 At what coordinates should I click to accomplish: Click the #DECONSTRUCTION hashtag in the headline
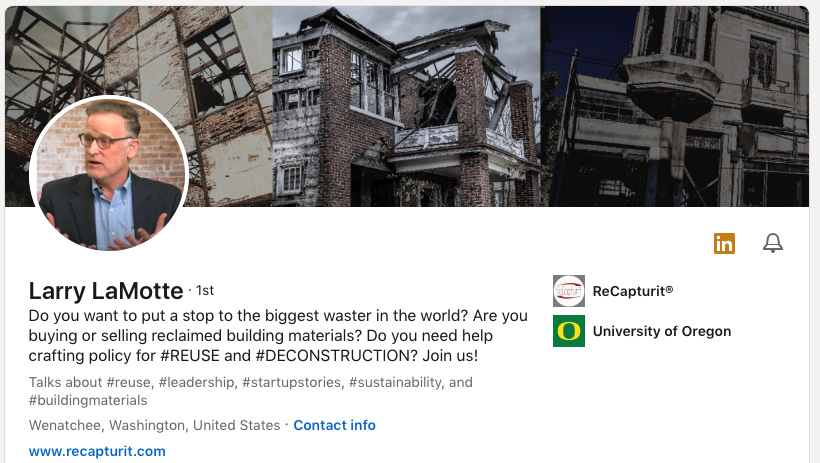point(336,356)
